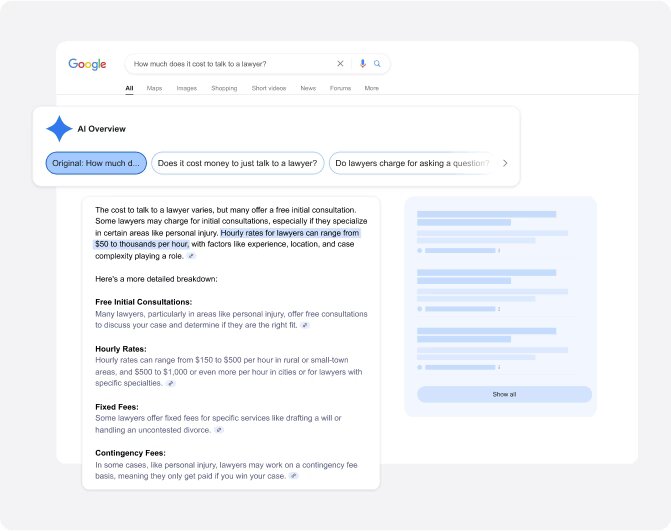Click the search magnifier icon

[x=377, y=64]
